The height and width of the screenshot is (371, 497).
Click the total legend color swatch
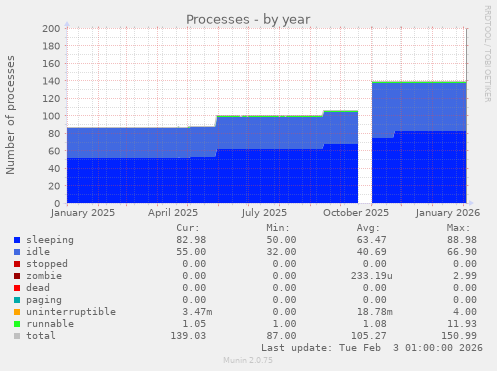pyautogui.click(x=17, y=336)
